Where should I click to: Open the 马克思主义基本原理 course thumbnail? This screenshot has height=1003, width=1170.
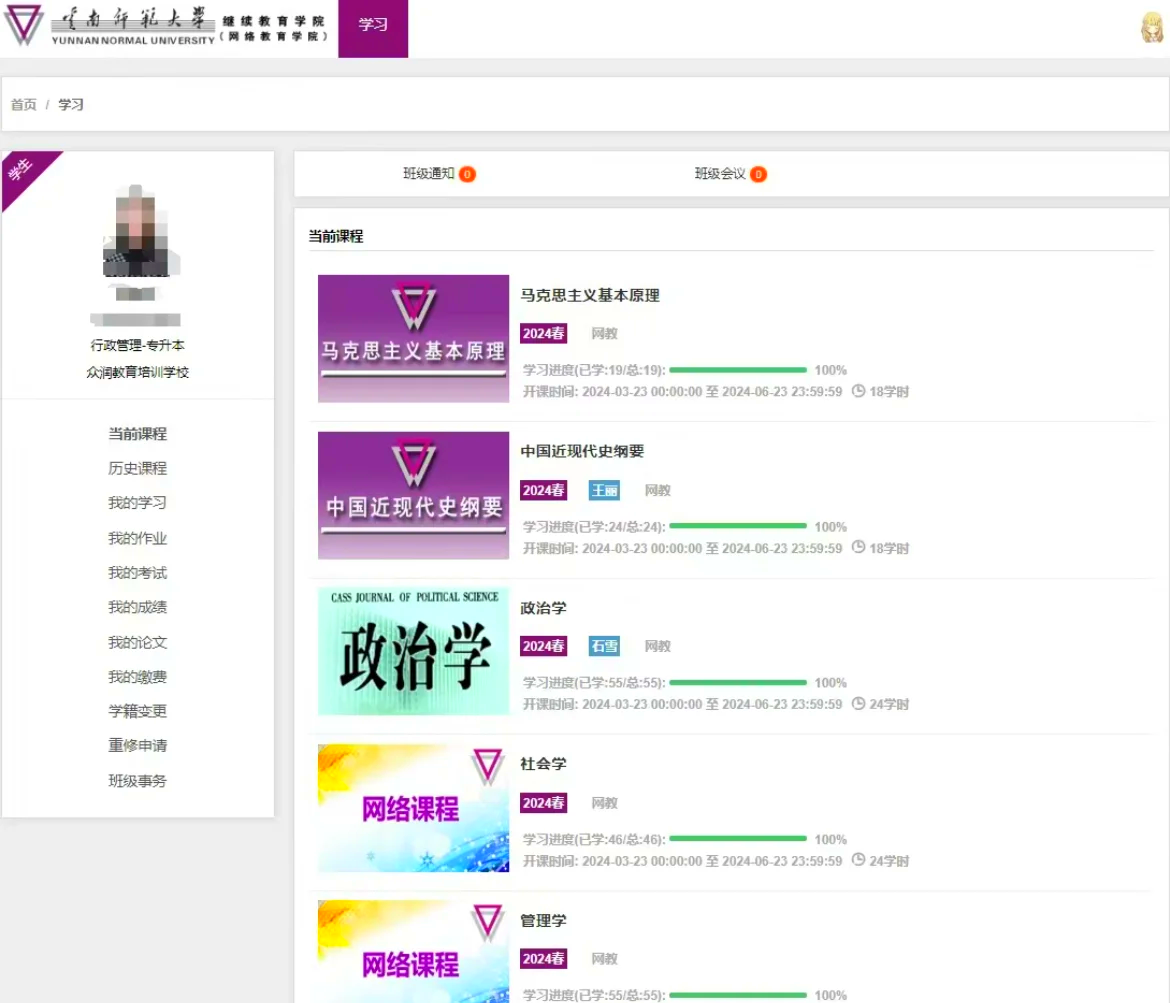pos(413,339)
